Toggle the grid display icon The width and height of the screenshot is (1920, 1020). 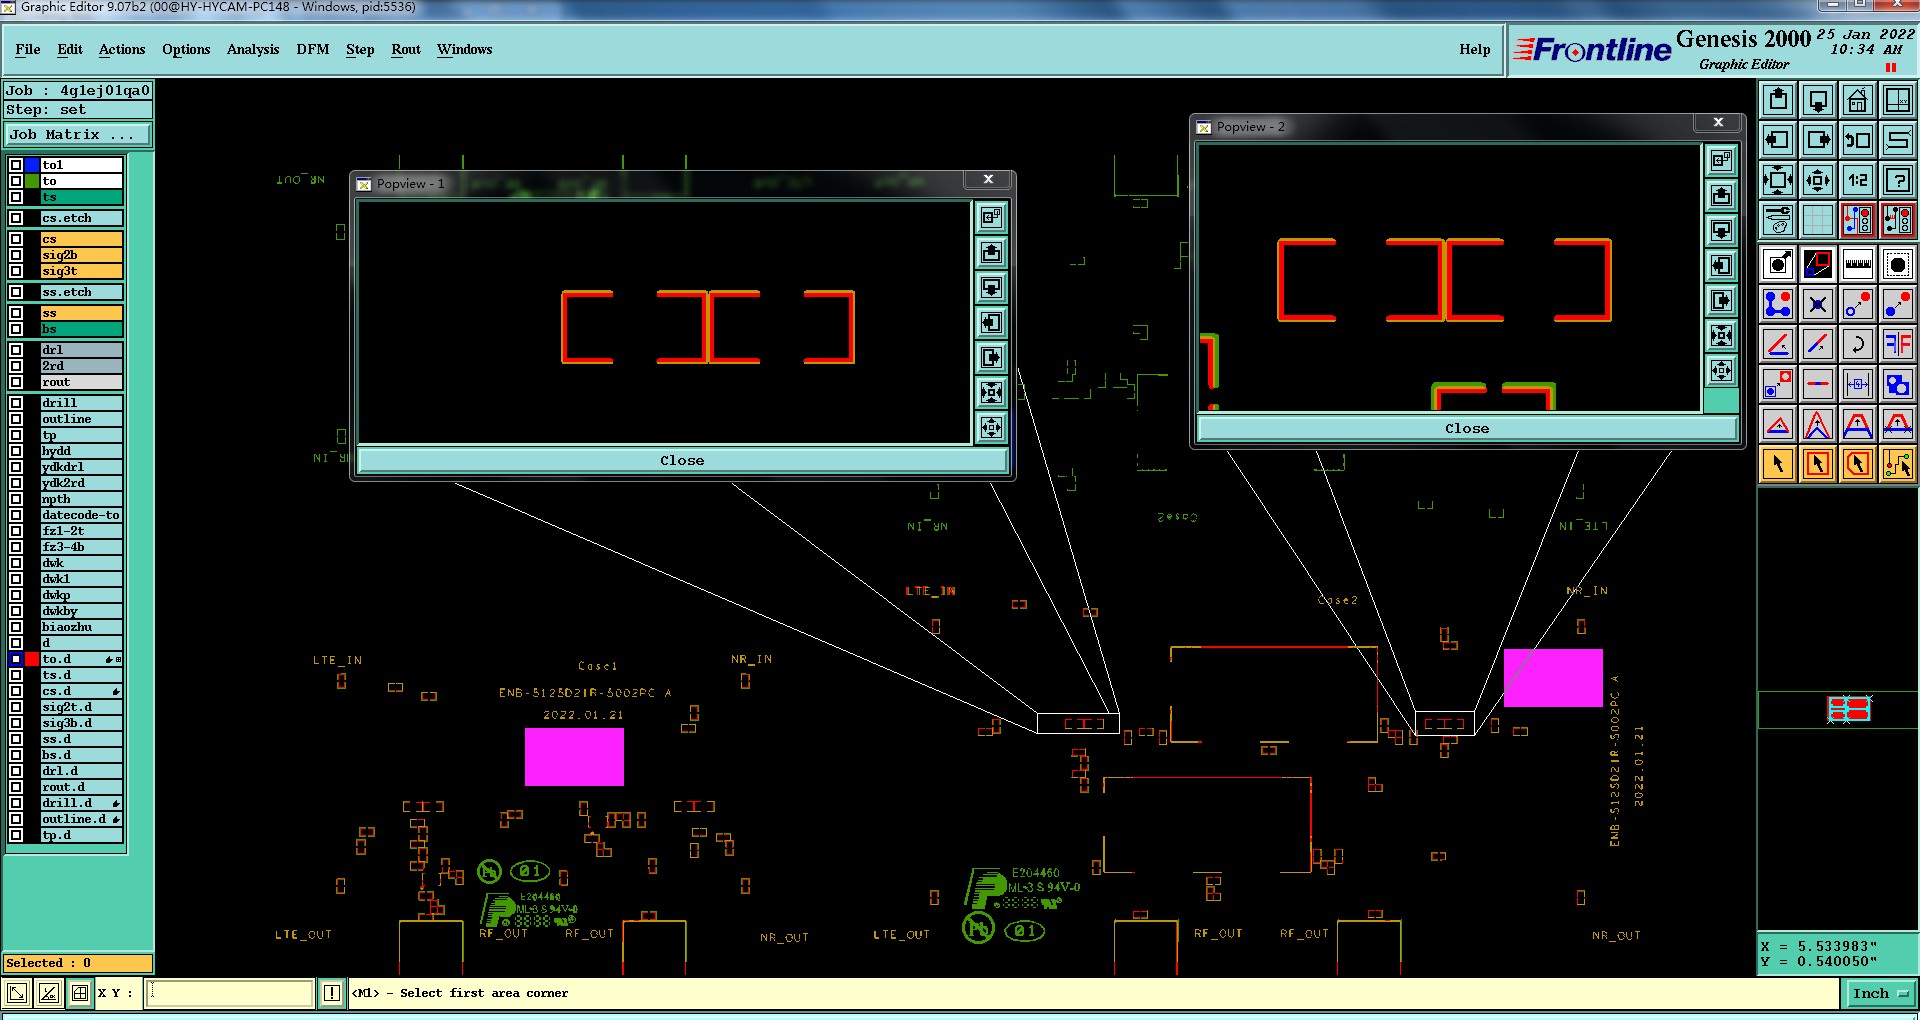[x=1817, y=220]
